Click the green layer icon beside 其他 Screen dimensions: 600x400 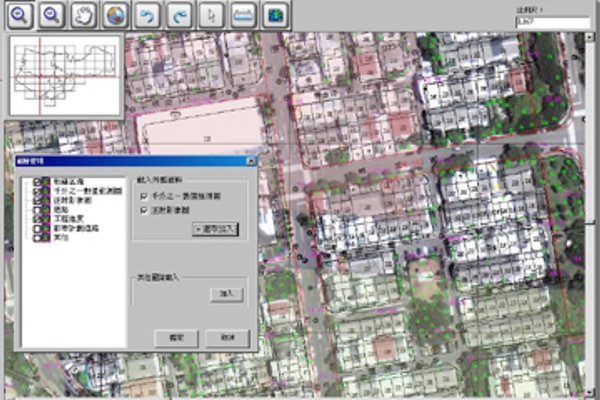[46, 238]
